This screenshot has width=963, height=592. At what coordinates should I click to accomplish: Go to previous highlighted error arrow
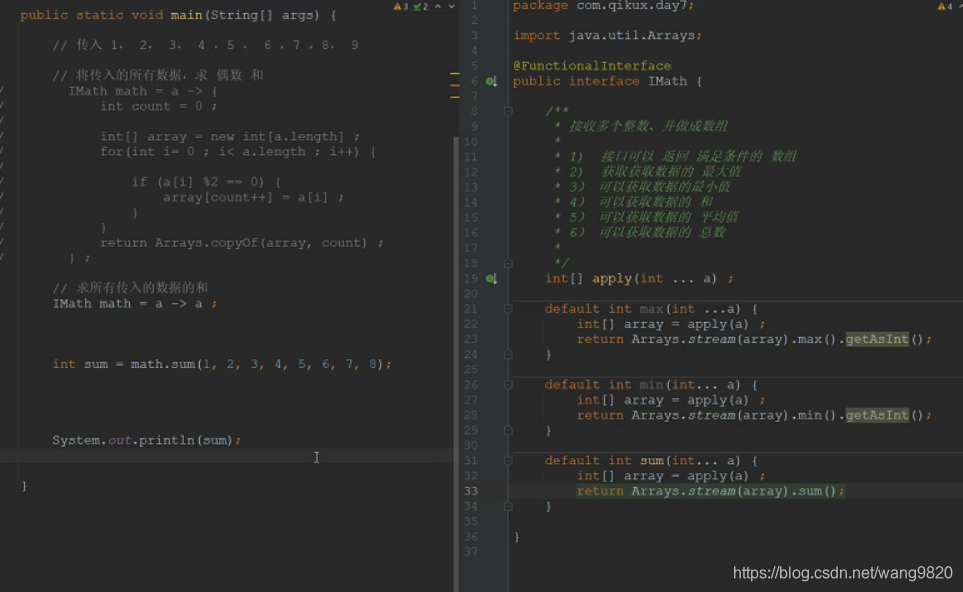[x=438, y=7]
